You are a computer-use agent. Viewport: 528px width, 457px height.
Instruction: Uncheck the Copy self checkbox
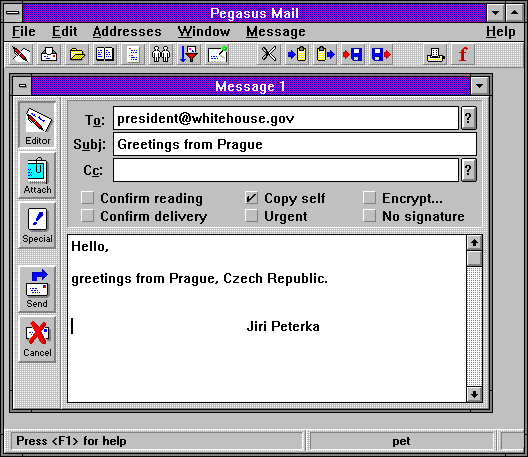(252, 198)
